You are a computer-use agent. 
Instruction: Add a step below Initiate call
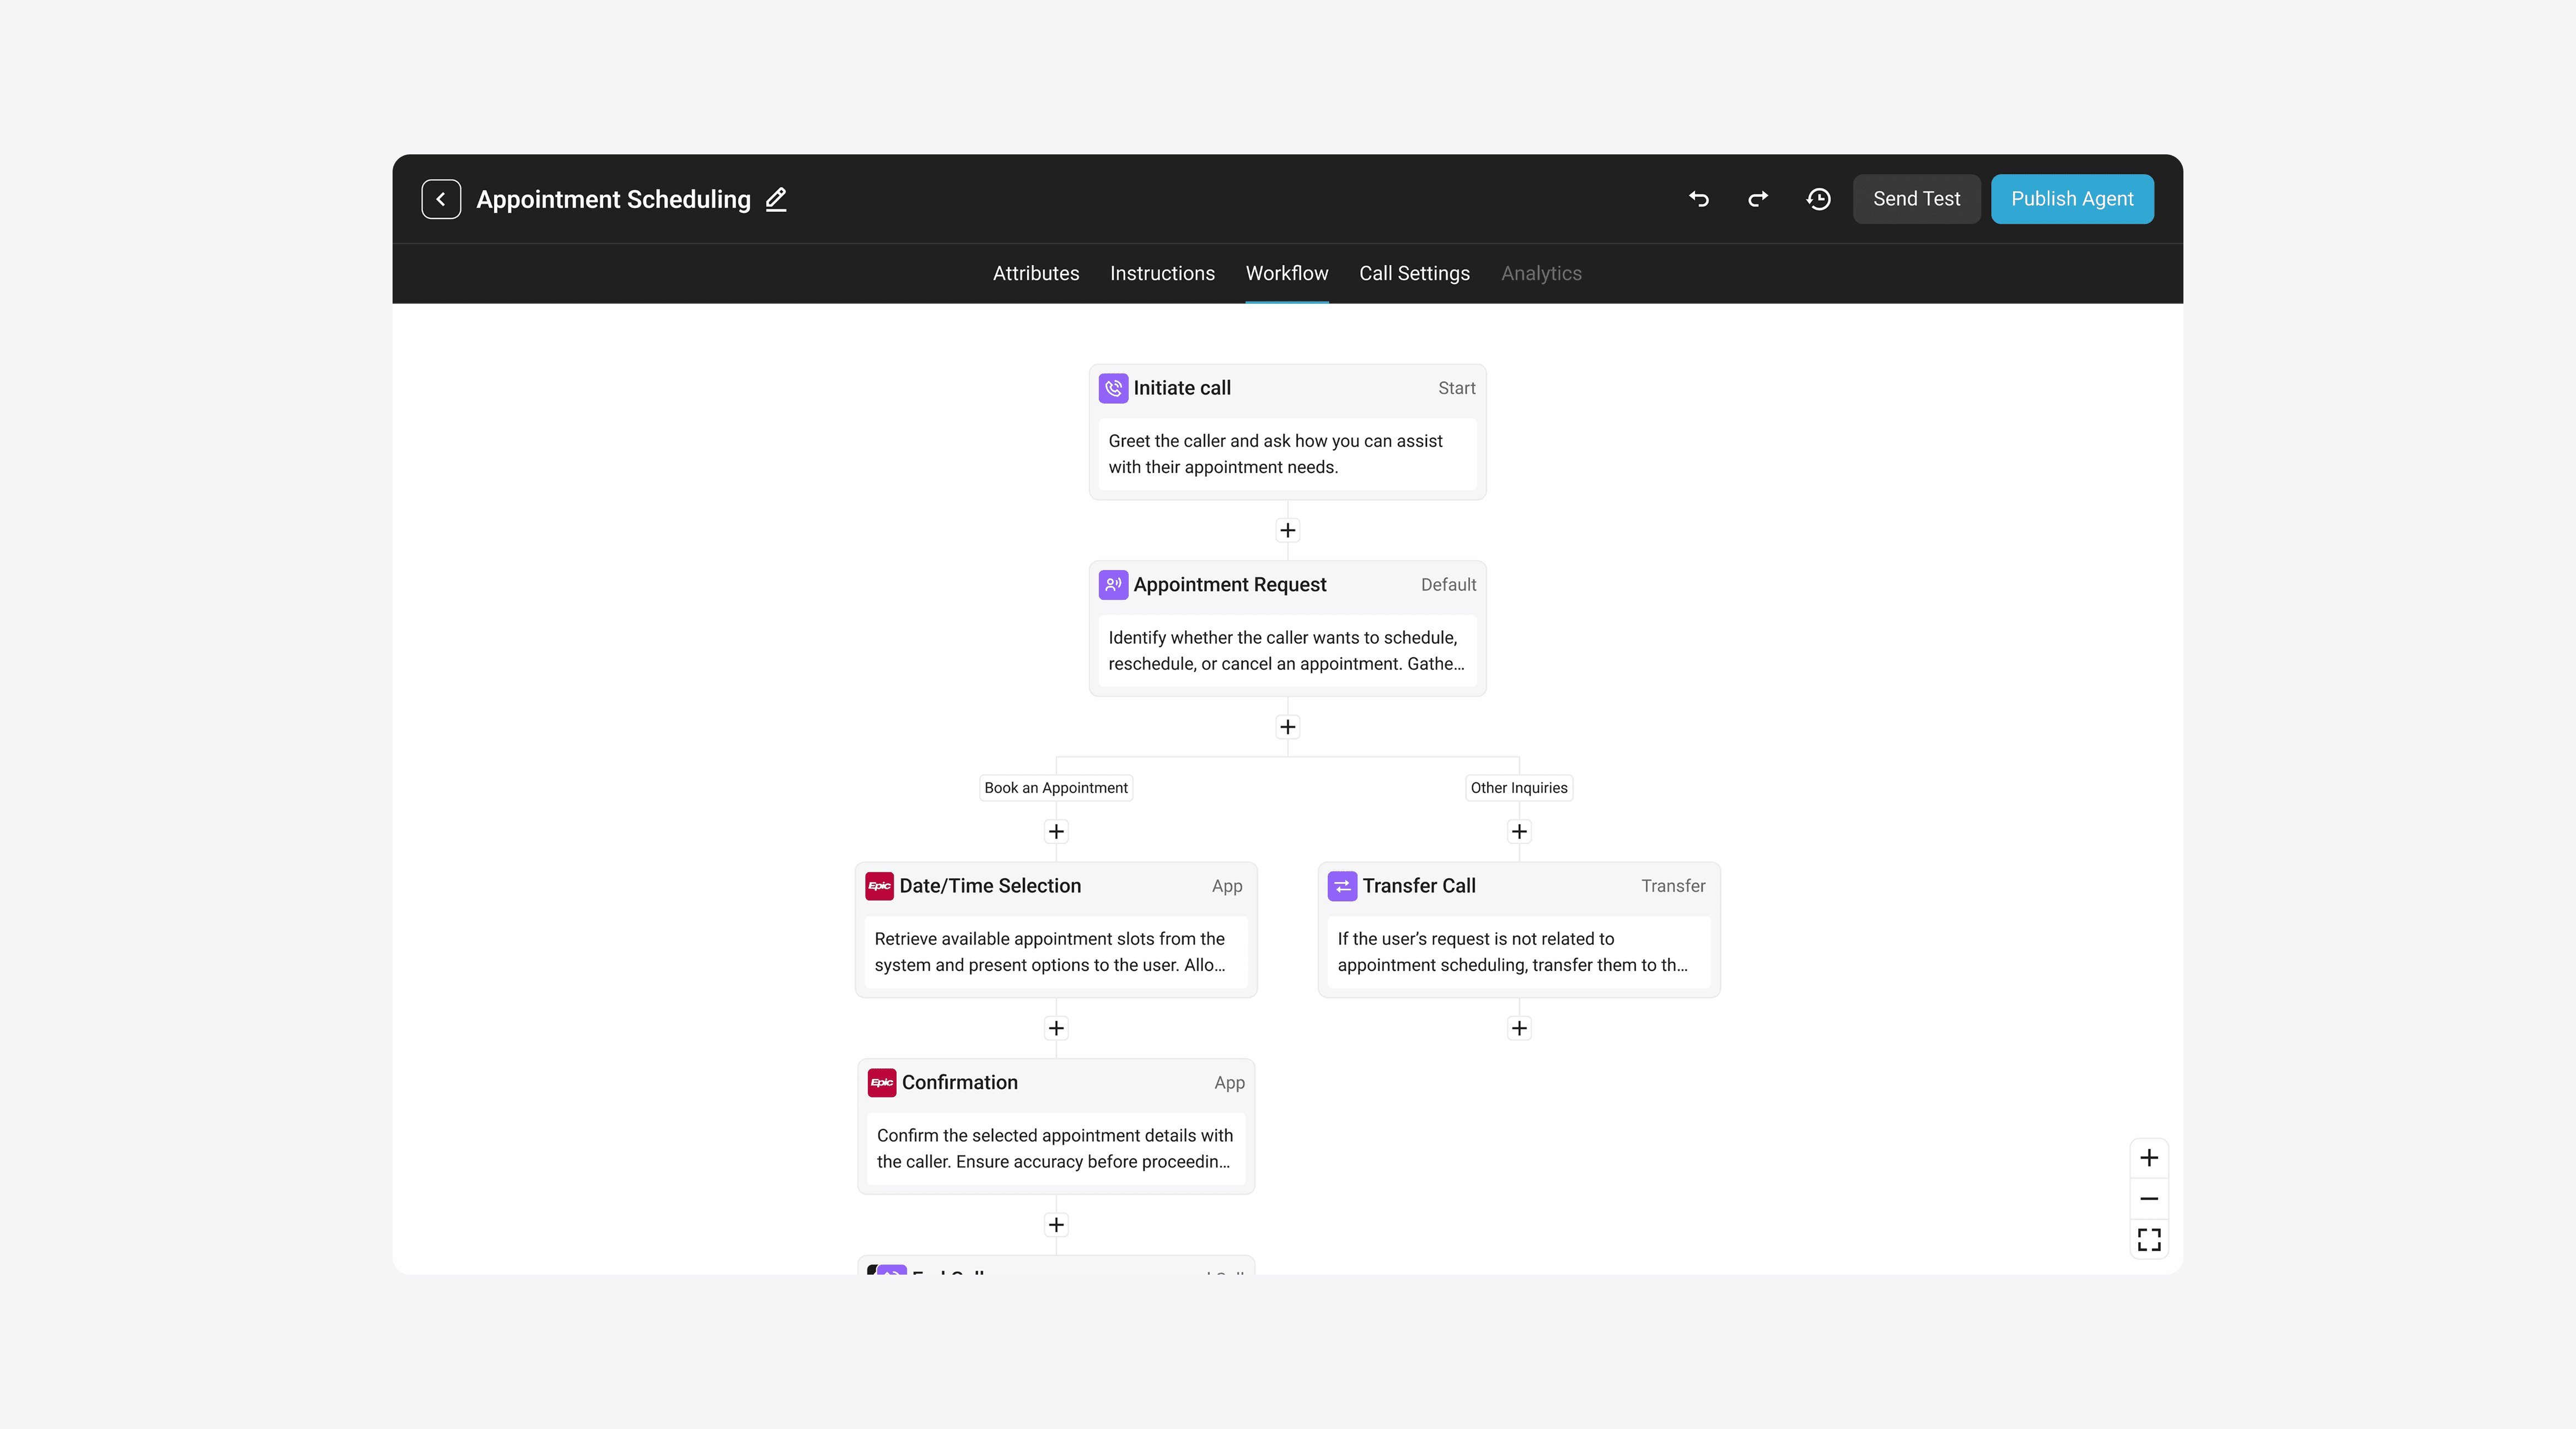point(1288,530)
